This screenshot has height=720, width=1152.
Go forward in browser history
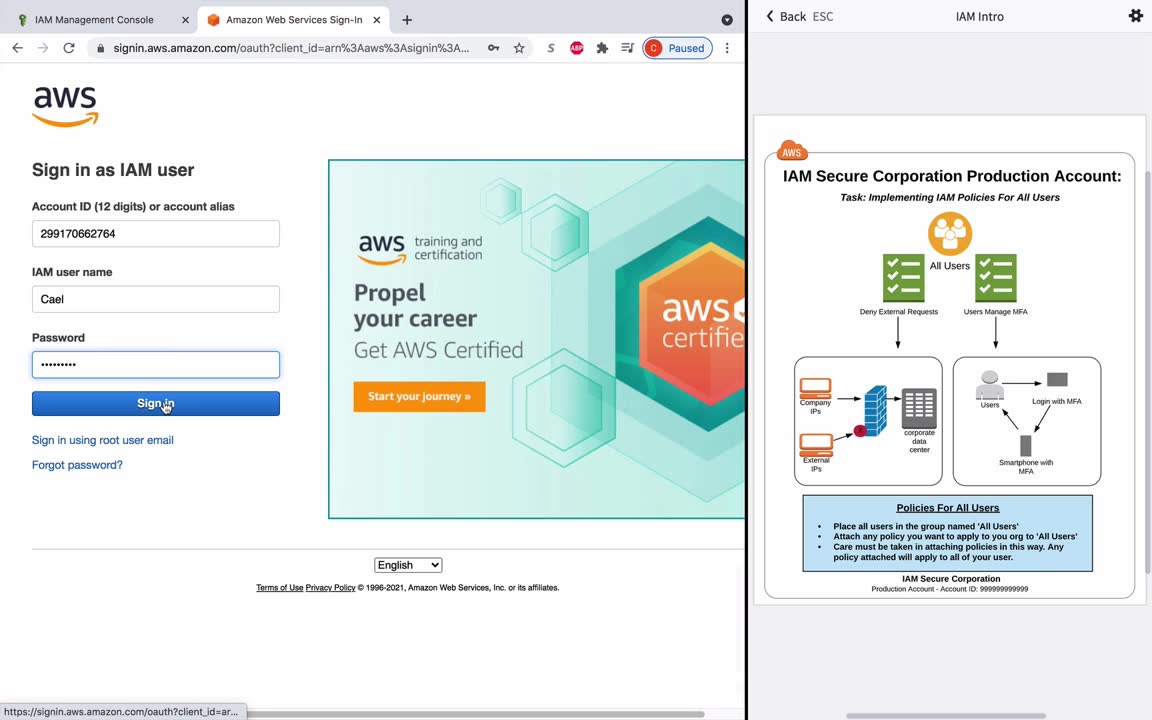coord(43,48)
